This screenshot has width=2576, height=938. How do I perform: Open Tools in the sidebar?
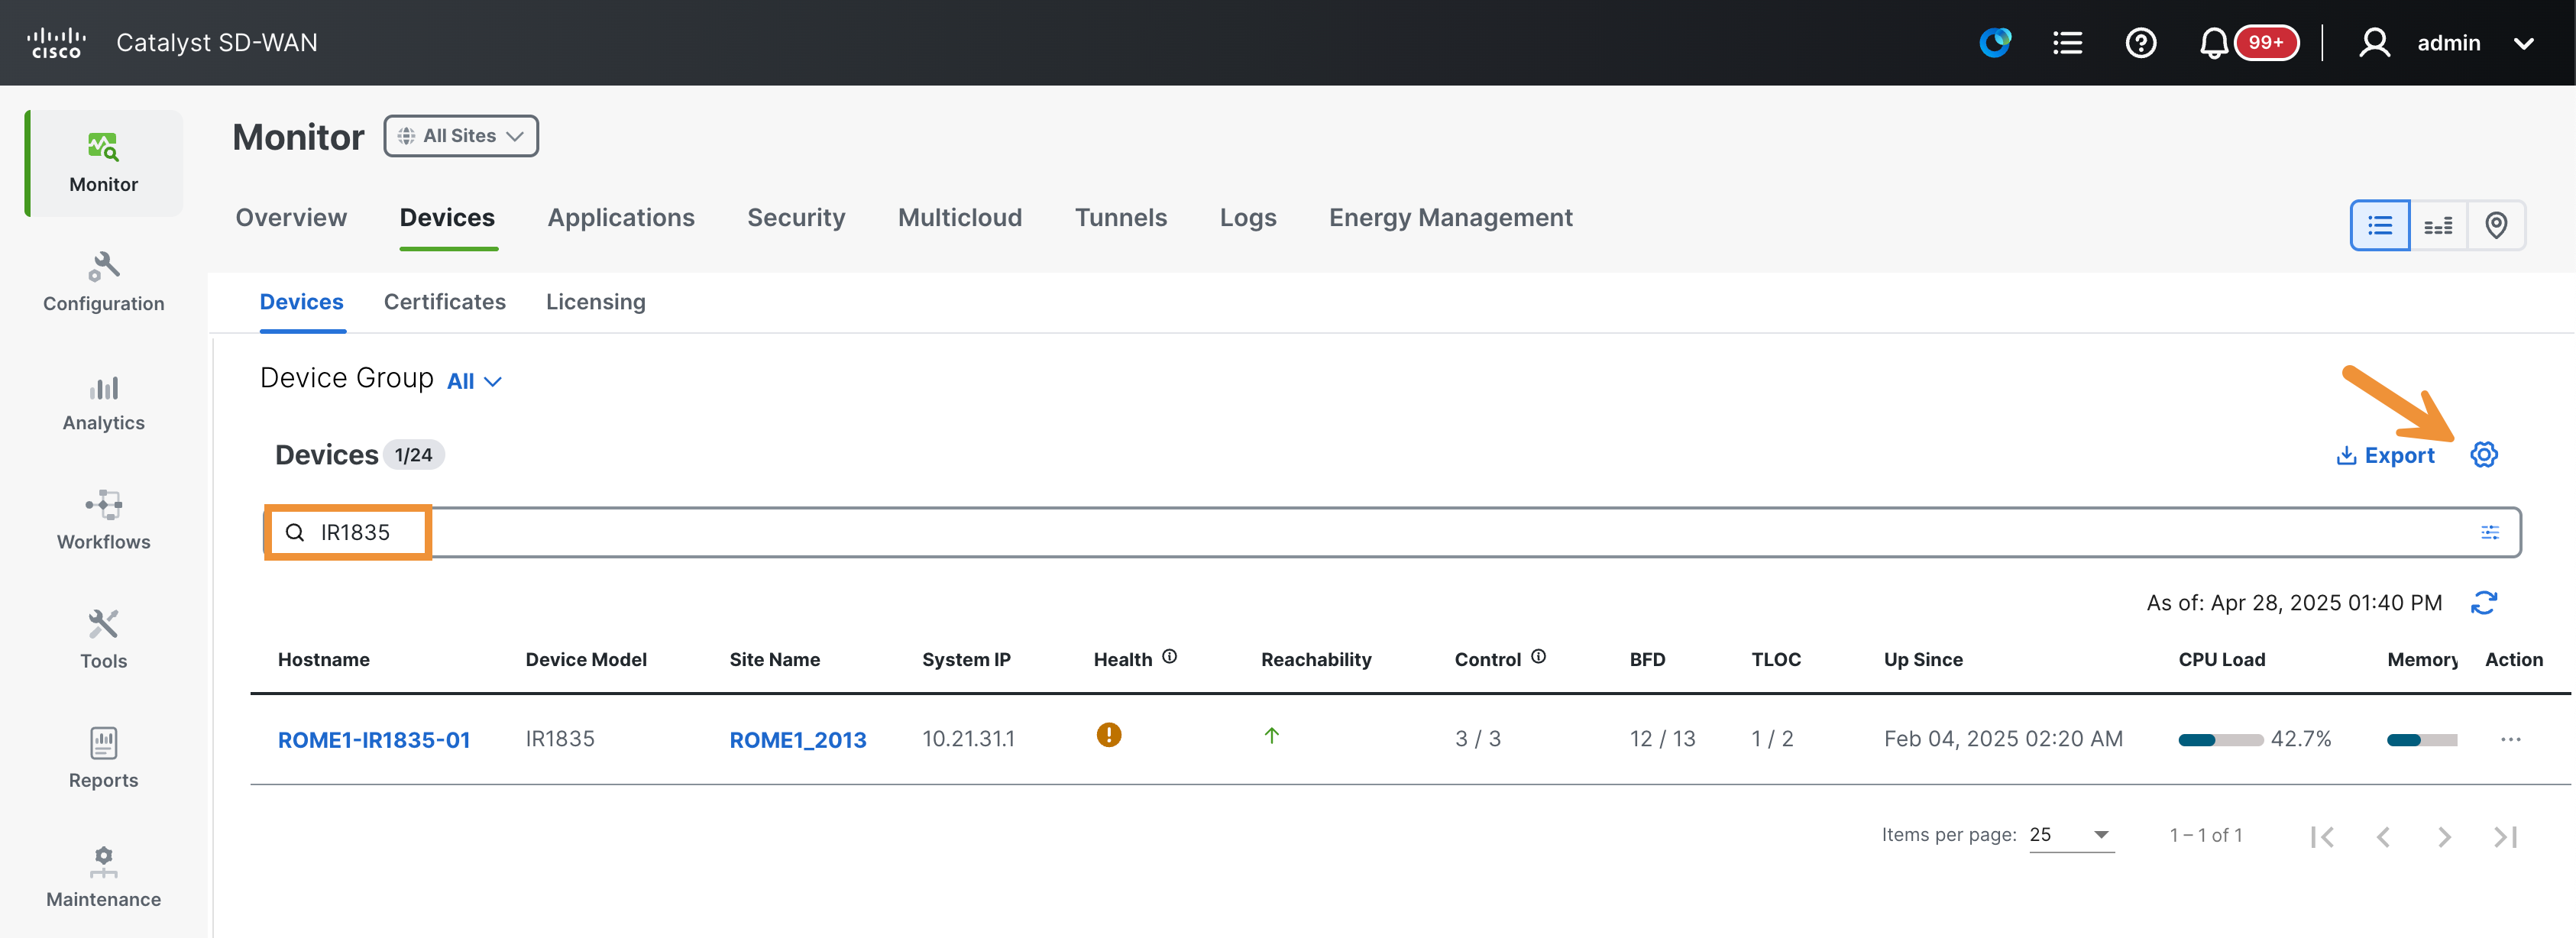104,640
